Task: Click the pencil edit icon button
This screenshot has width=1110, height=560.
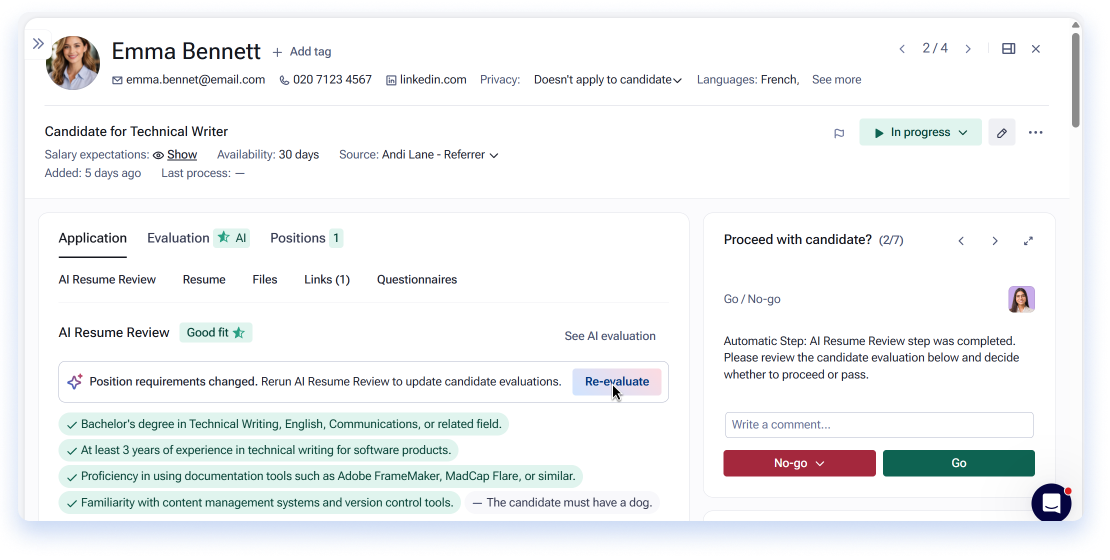Action: click(x=1002, y=132)
